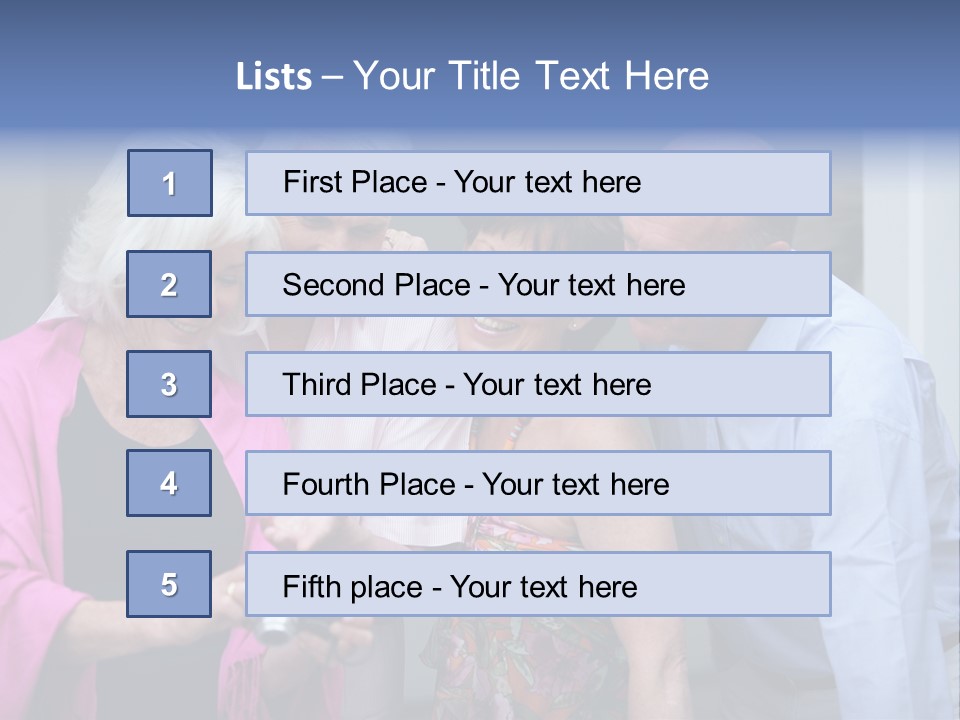The image size is (960, 720).
Task: Click the number 1 box
Action: click(169, 183)
